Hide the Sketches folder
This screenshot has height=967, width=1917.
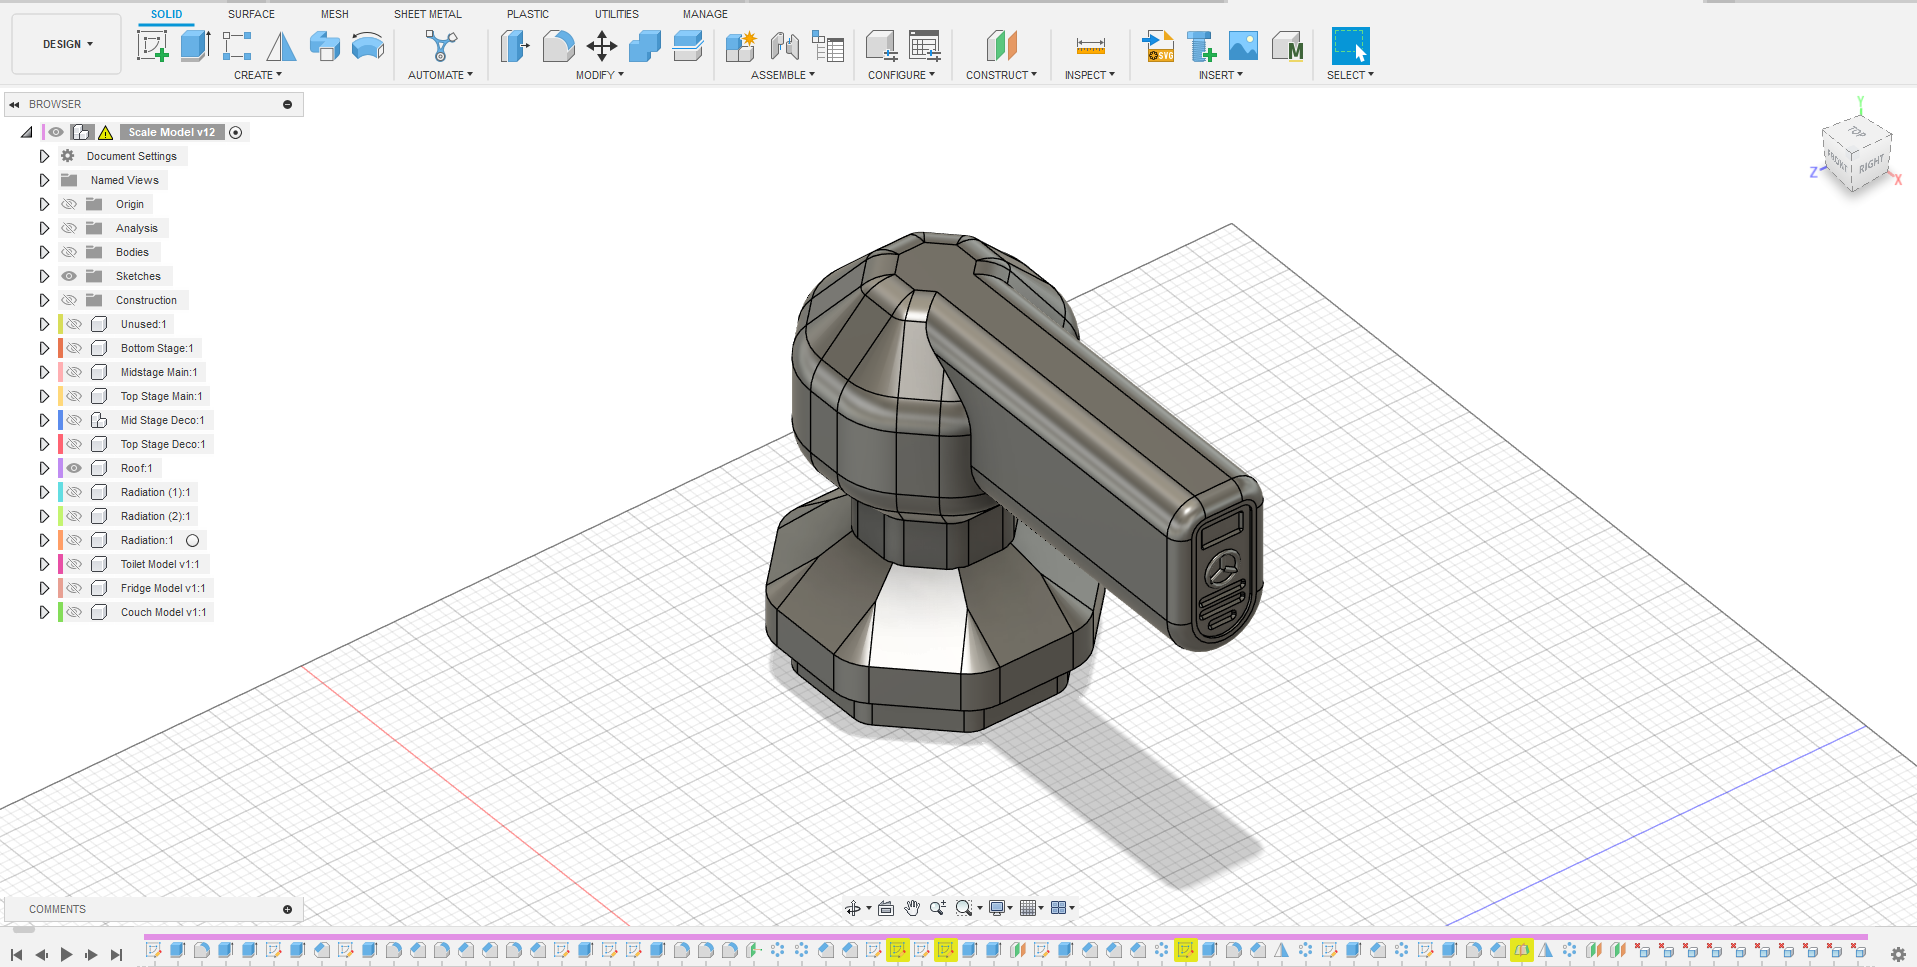(69, 276)
